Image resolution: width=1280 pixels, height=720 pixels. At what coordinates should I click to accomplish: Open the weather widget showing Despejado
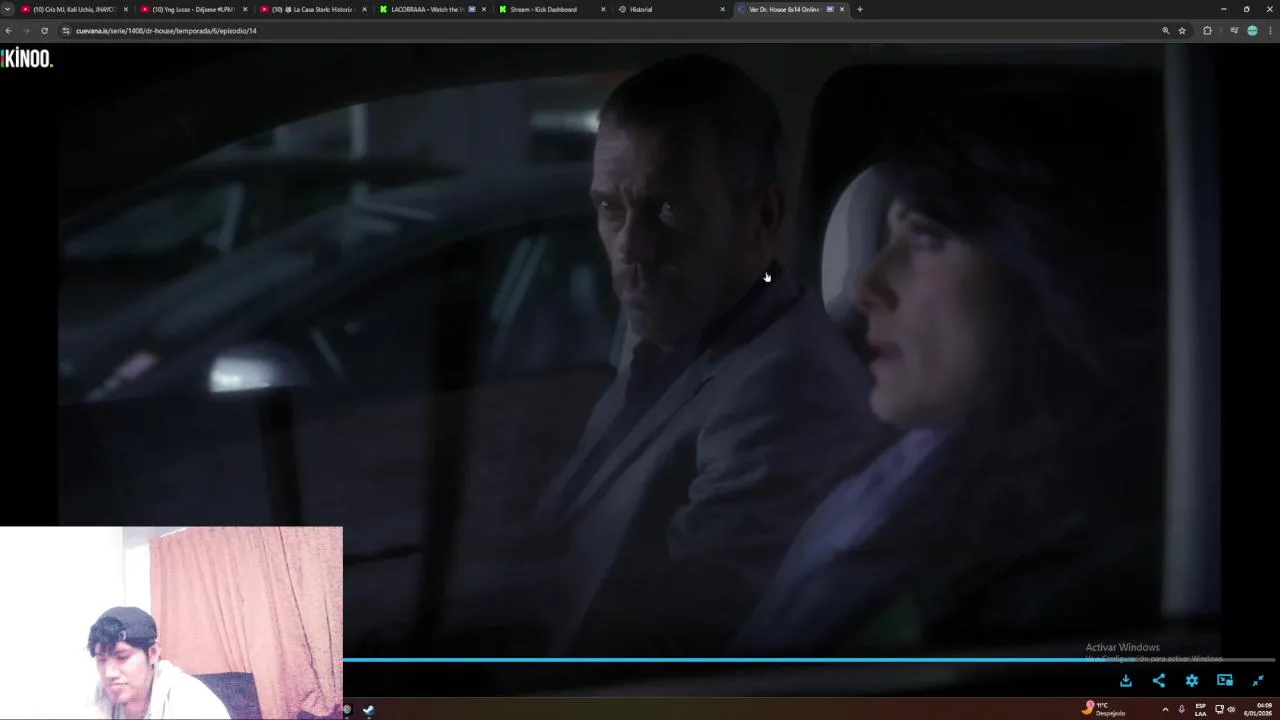click(x=1104, y=708)
